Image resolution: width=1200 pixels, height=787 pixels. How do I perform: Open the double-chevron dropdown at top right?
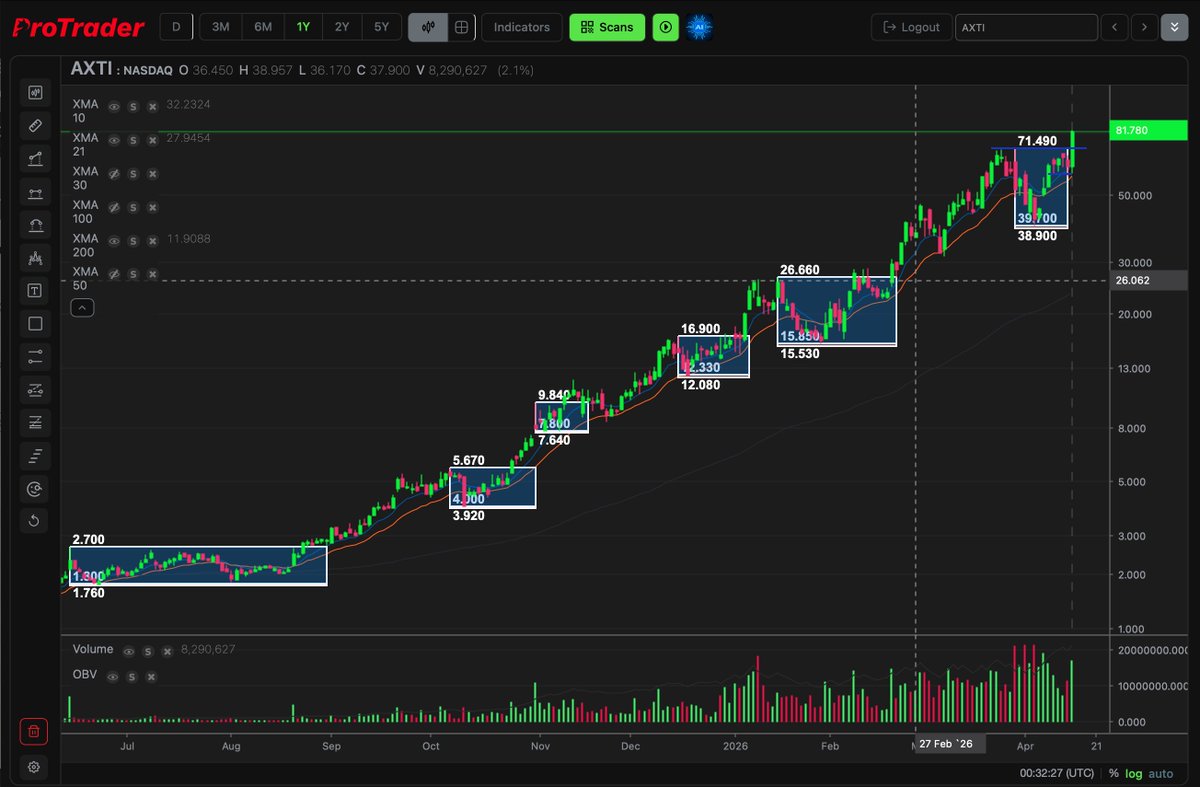click(1175, 27)
